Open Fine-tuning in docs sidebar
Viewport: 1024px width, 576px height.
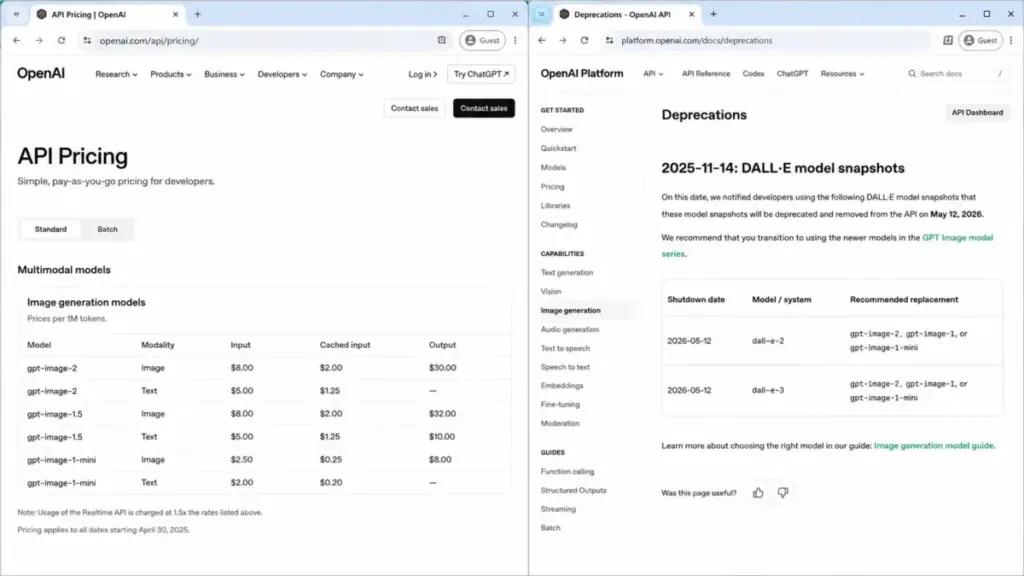coord(560,405)
